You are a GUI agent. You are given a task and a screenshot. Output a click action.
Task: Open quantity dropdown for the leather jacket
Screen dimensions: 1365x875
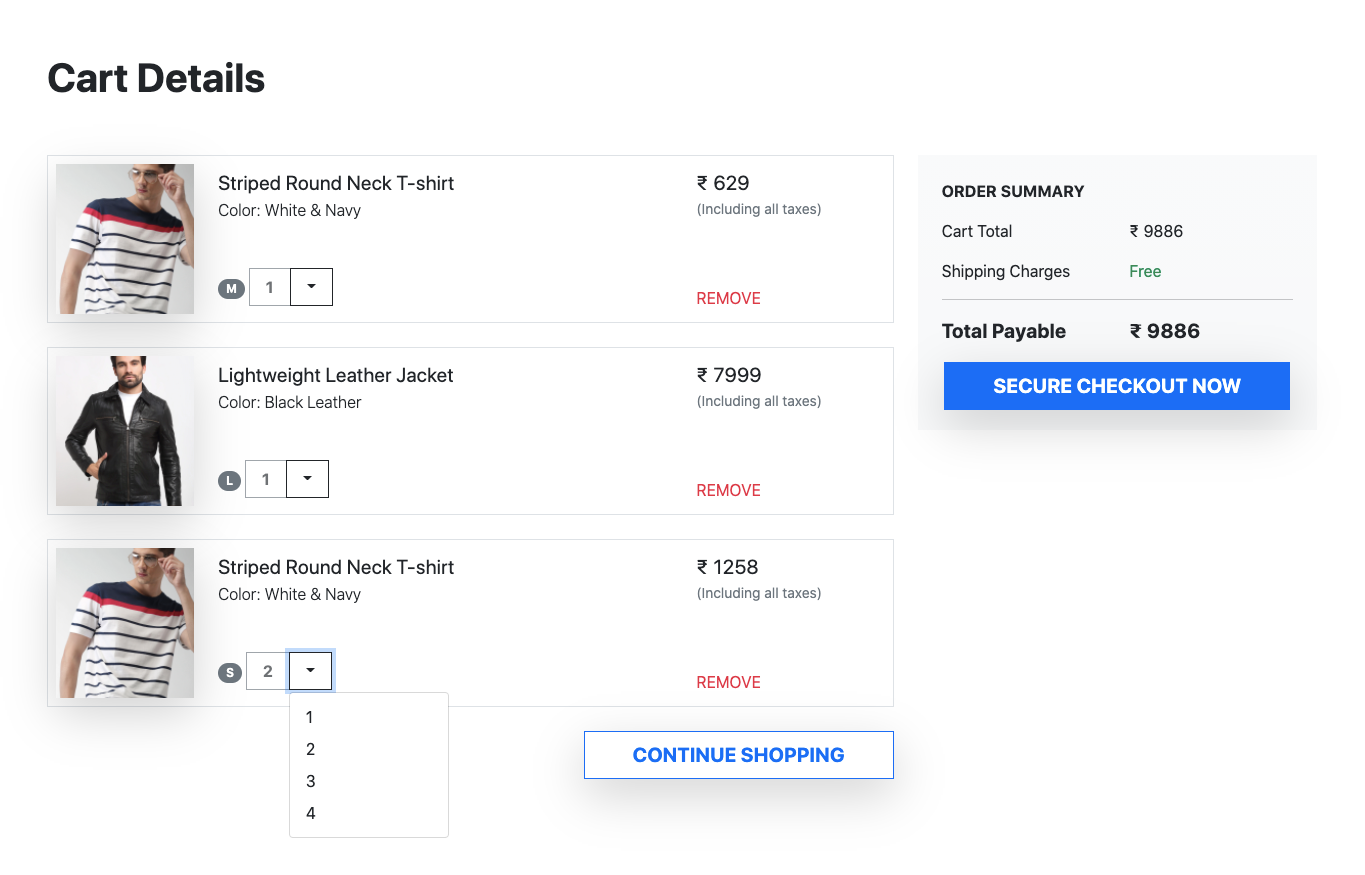point(307,478)
